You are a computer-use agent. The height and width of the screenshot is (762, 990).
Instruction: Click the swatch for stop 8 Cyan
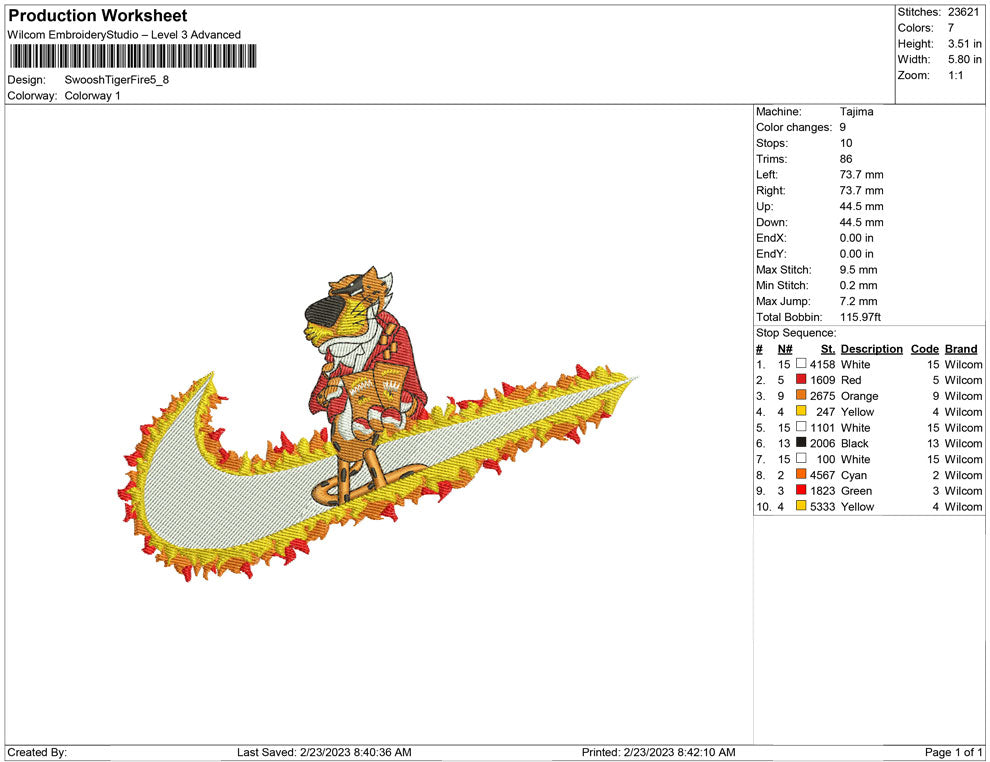click(801, 474)
